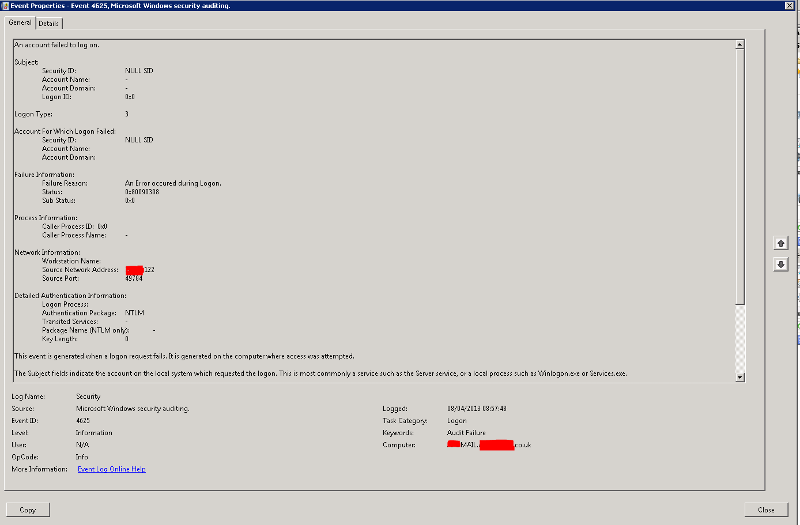Click the 'Transited Services:' label
The width and height of the screenshot is (800, 525).
point(70,321)
